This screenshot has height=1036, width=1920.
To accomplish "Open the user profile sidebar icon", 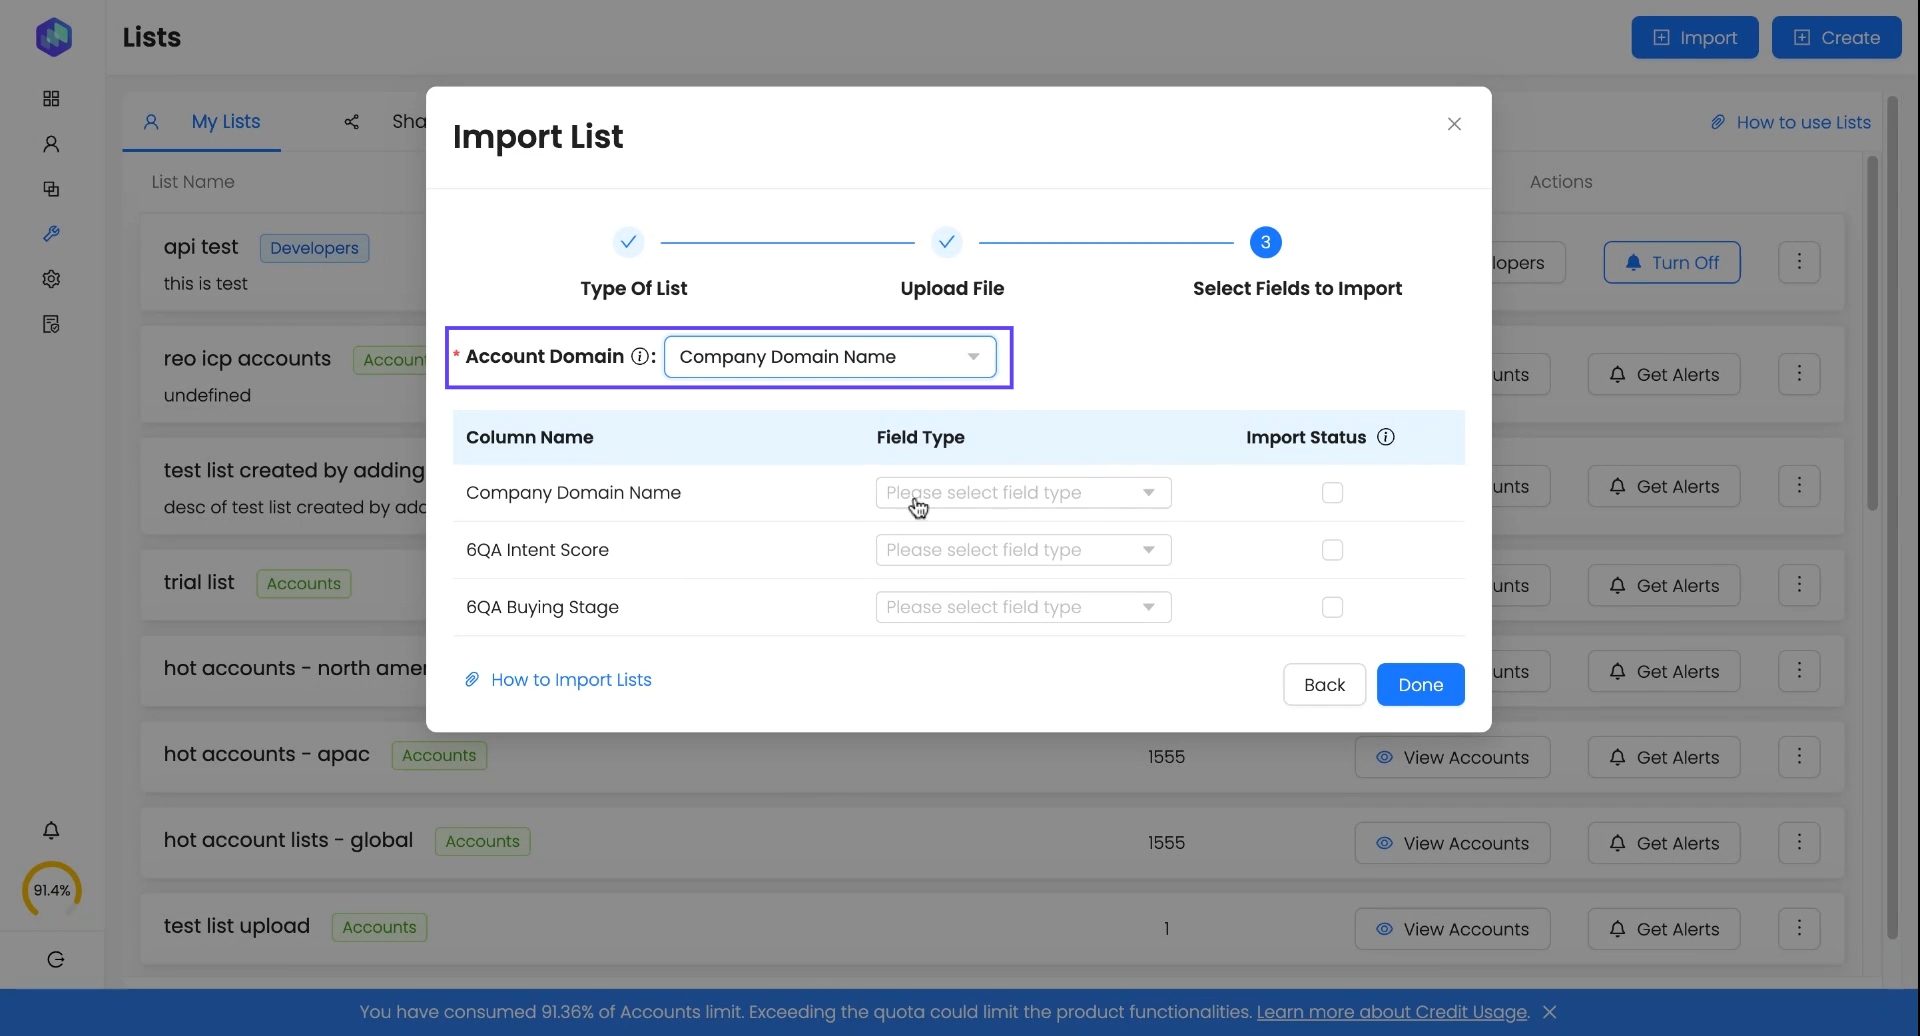I will tap(51, 144).
